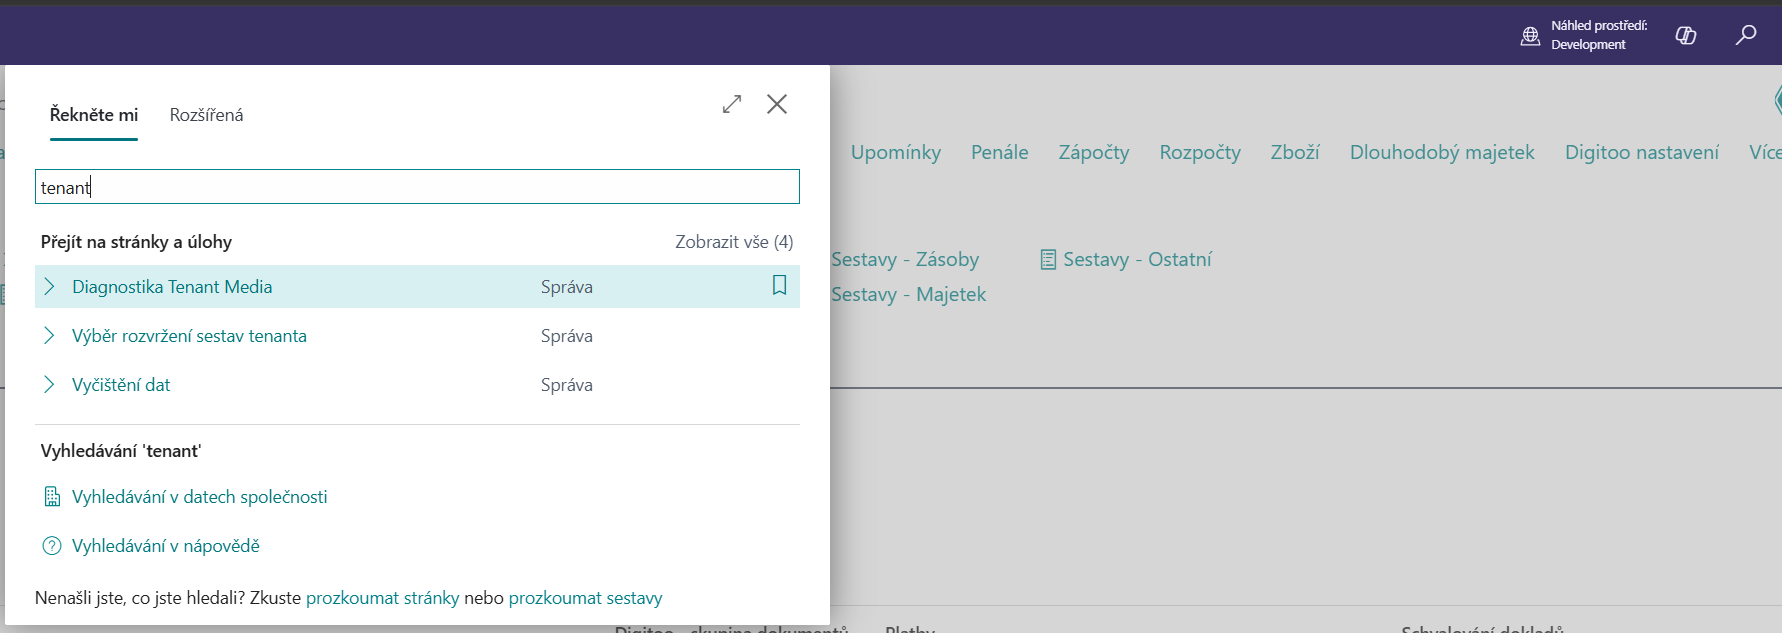The image size is (1782, 633).
Task: Open the Upomínky menu item
Action: click(896, 152)
